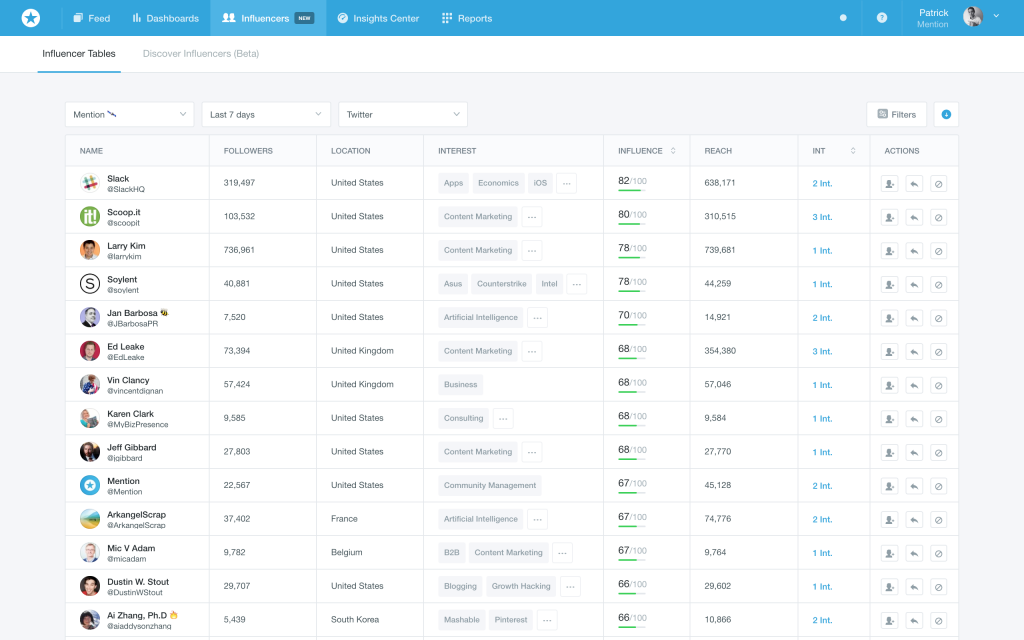Open the Influencers nav item
The width and height of the screenshot is (1024, 640).
pyautogui.click(x=268, y=18)
